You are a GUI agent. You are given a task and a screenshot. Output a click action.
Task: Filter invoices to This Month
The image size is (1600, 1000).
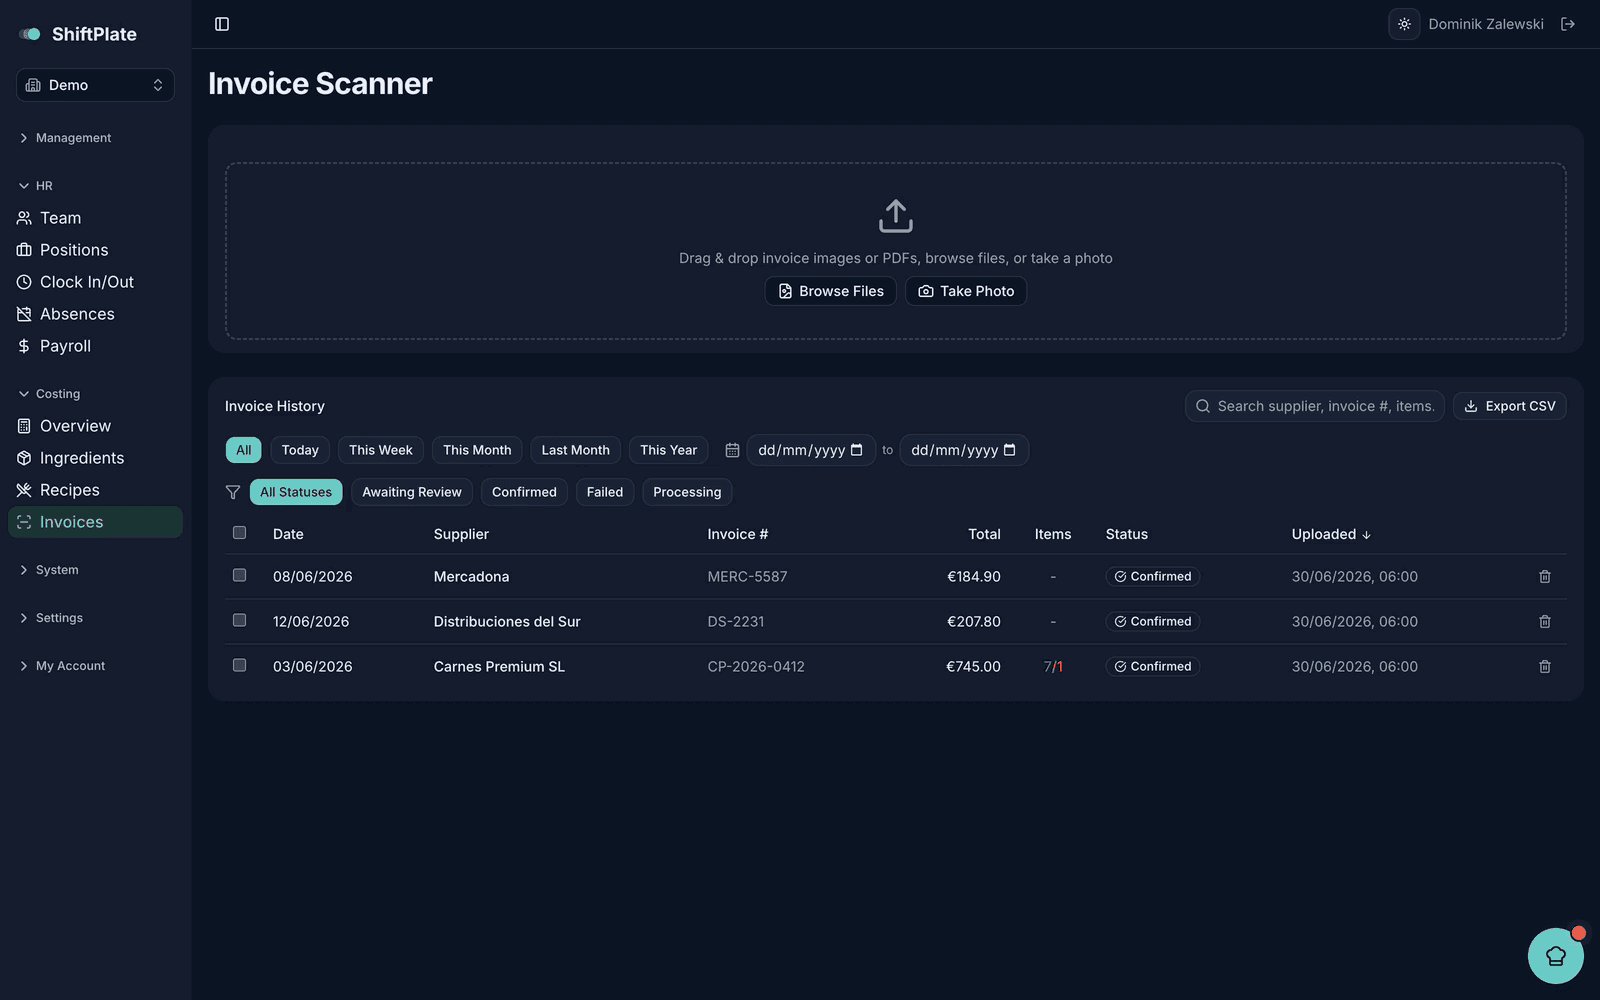coord(477,450)
